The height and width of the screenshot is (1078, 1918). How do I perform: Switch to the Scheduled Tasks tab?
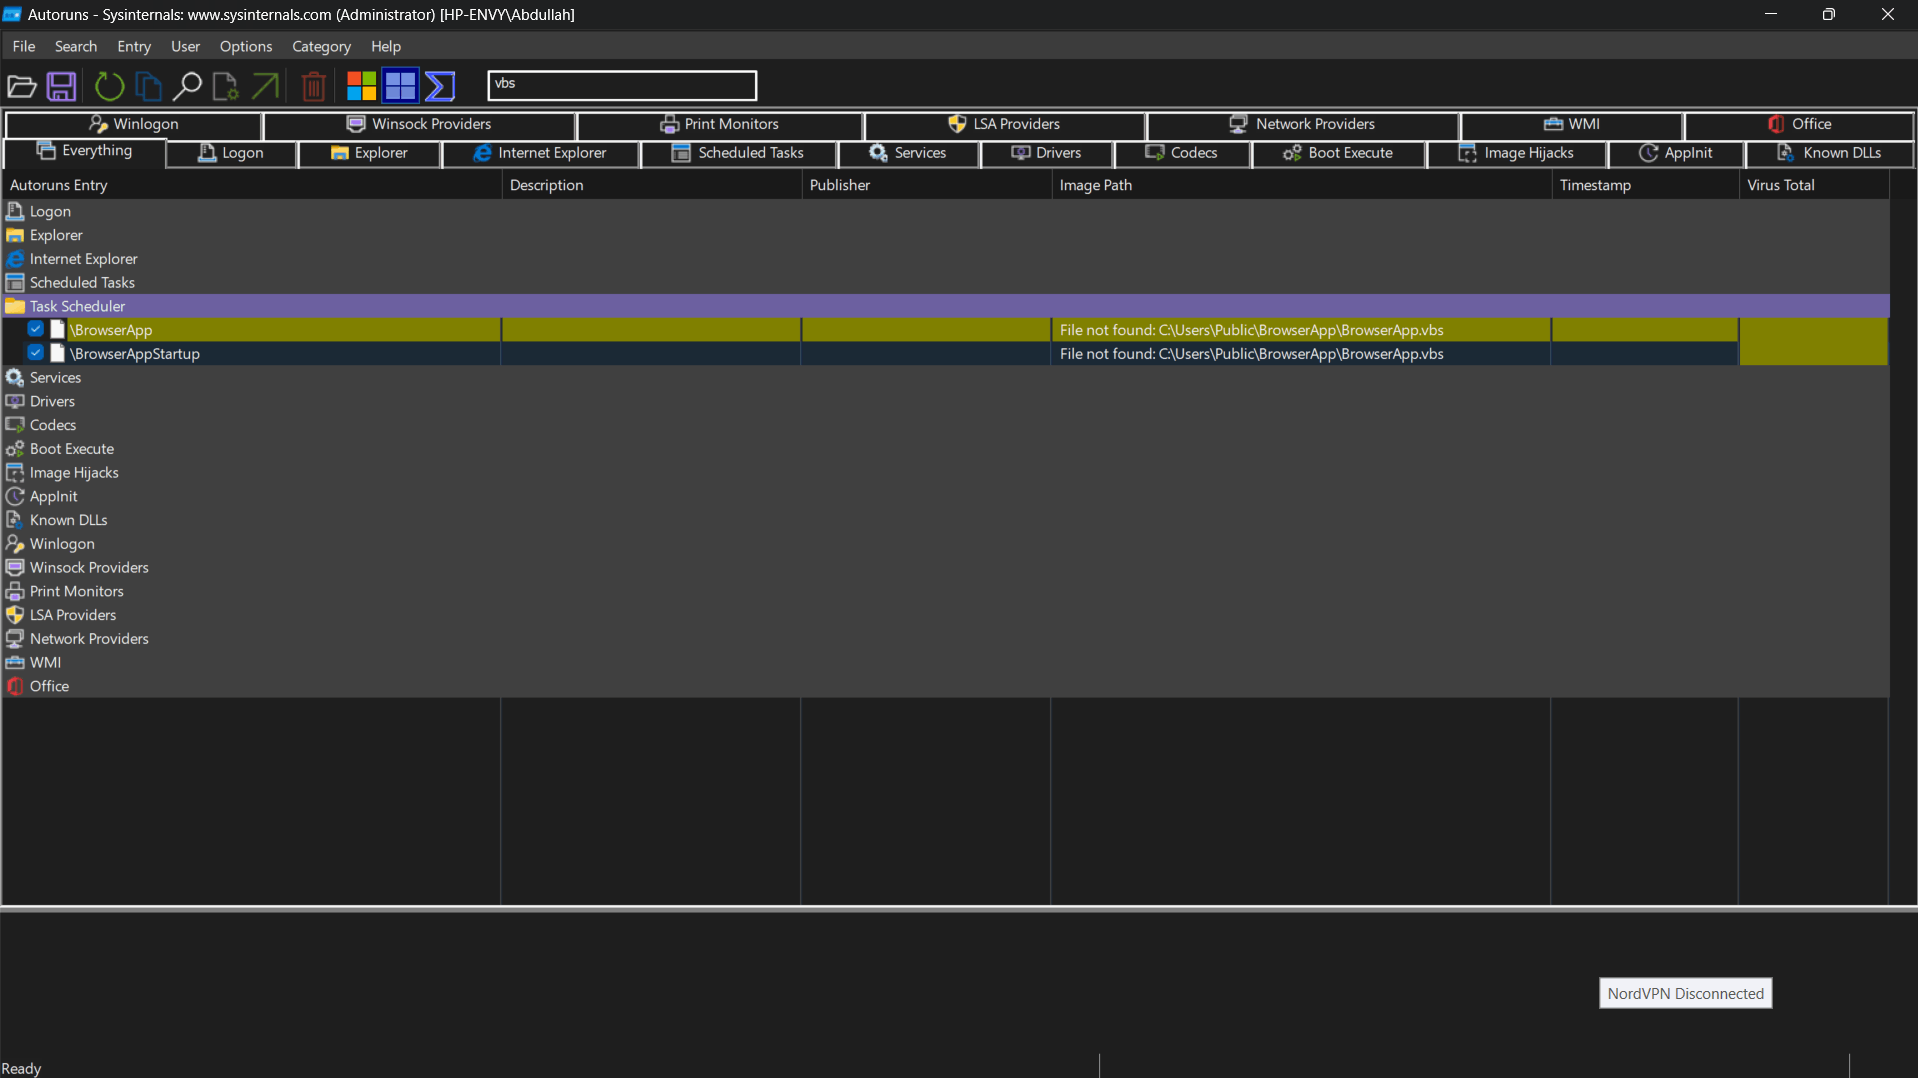point(738,153)
